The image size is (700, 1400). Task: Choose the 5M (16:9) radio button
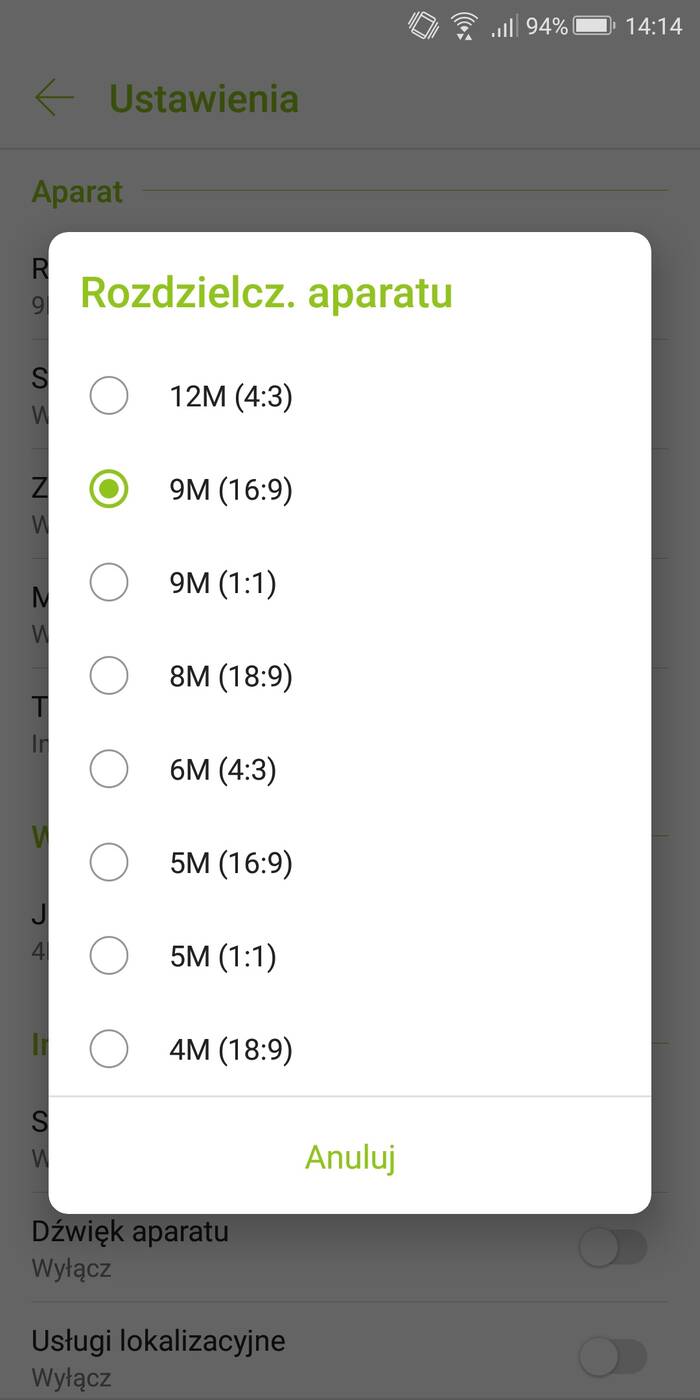pyautogui.click(x=109, y=863)
